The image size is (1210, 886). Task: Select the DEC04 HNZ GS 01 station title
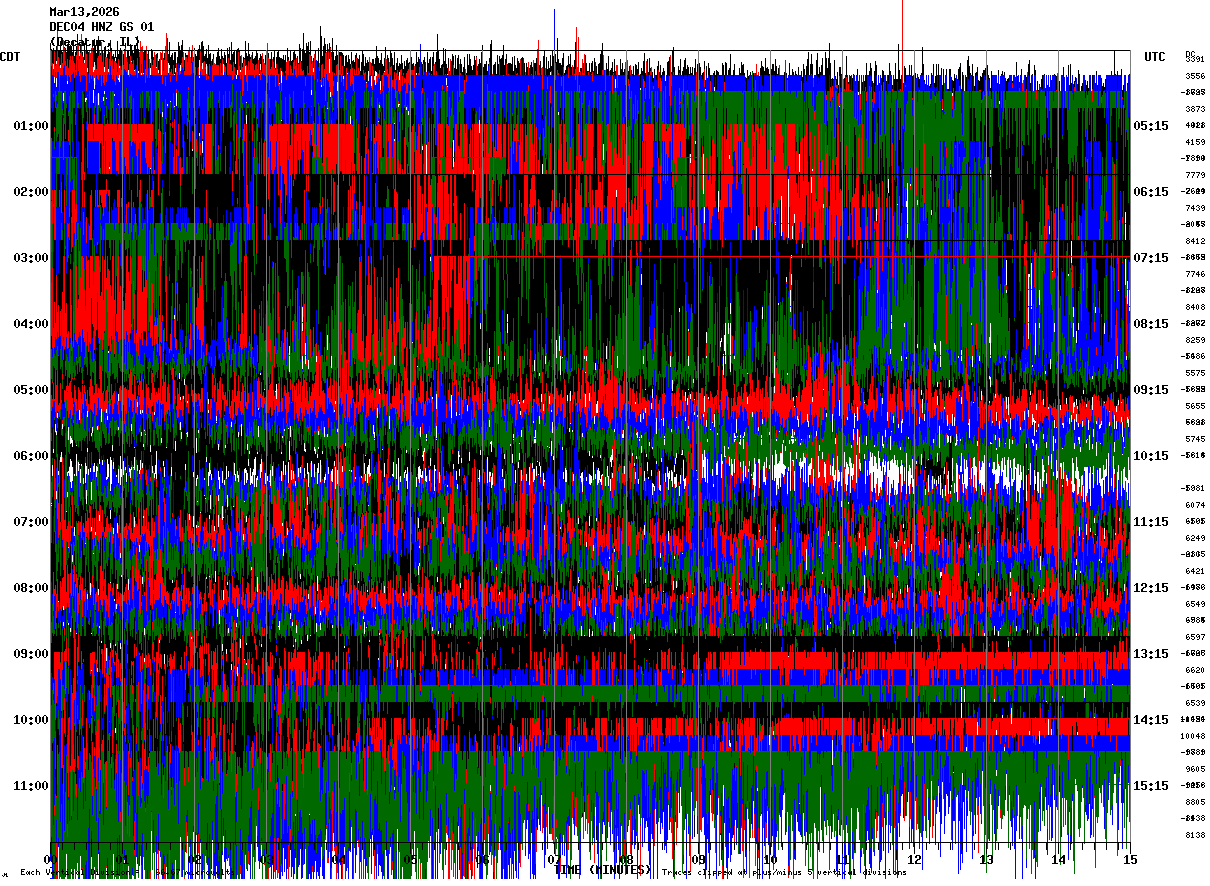pyautogui.click(x=102, y=27)
